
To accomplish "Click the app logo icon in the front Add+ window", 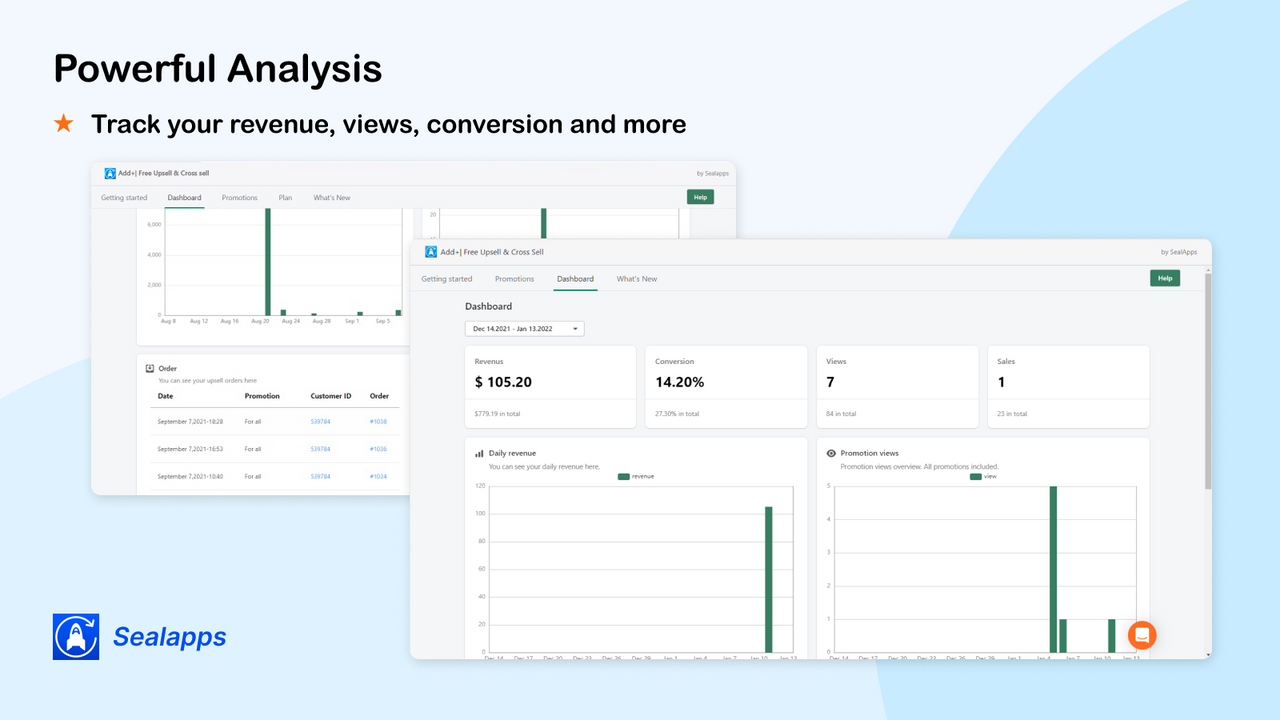I will click(x=431, y=252).
